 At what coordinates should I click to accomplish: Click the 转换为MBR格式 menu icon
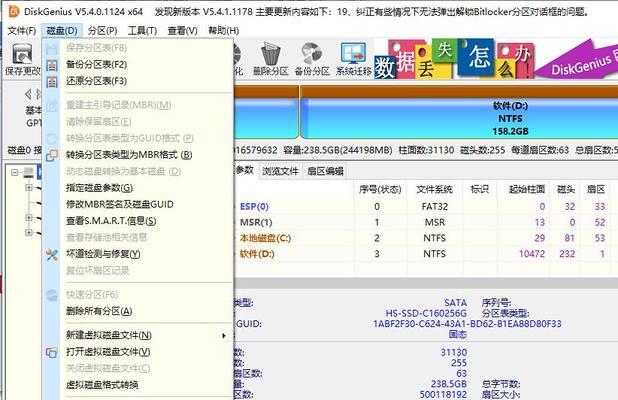(52, 155)
